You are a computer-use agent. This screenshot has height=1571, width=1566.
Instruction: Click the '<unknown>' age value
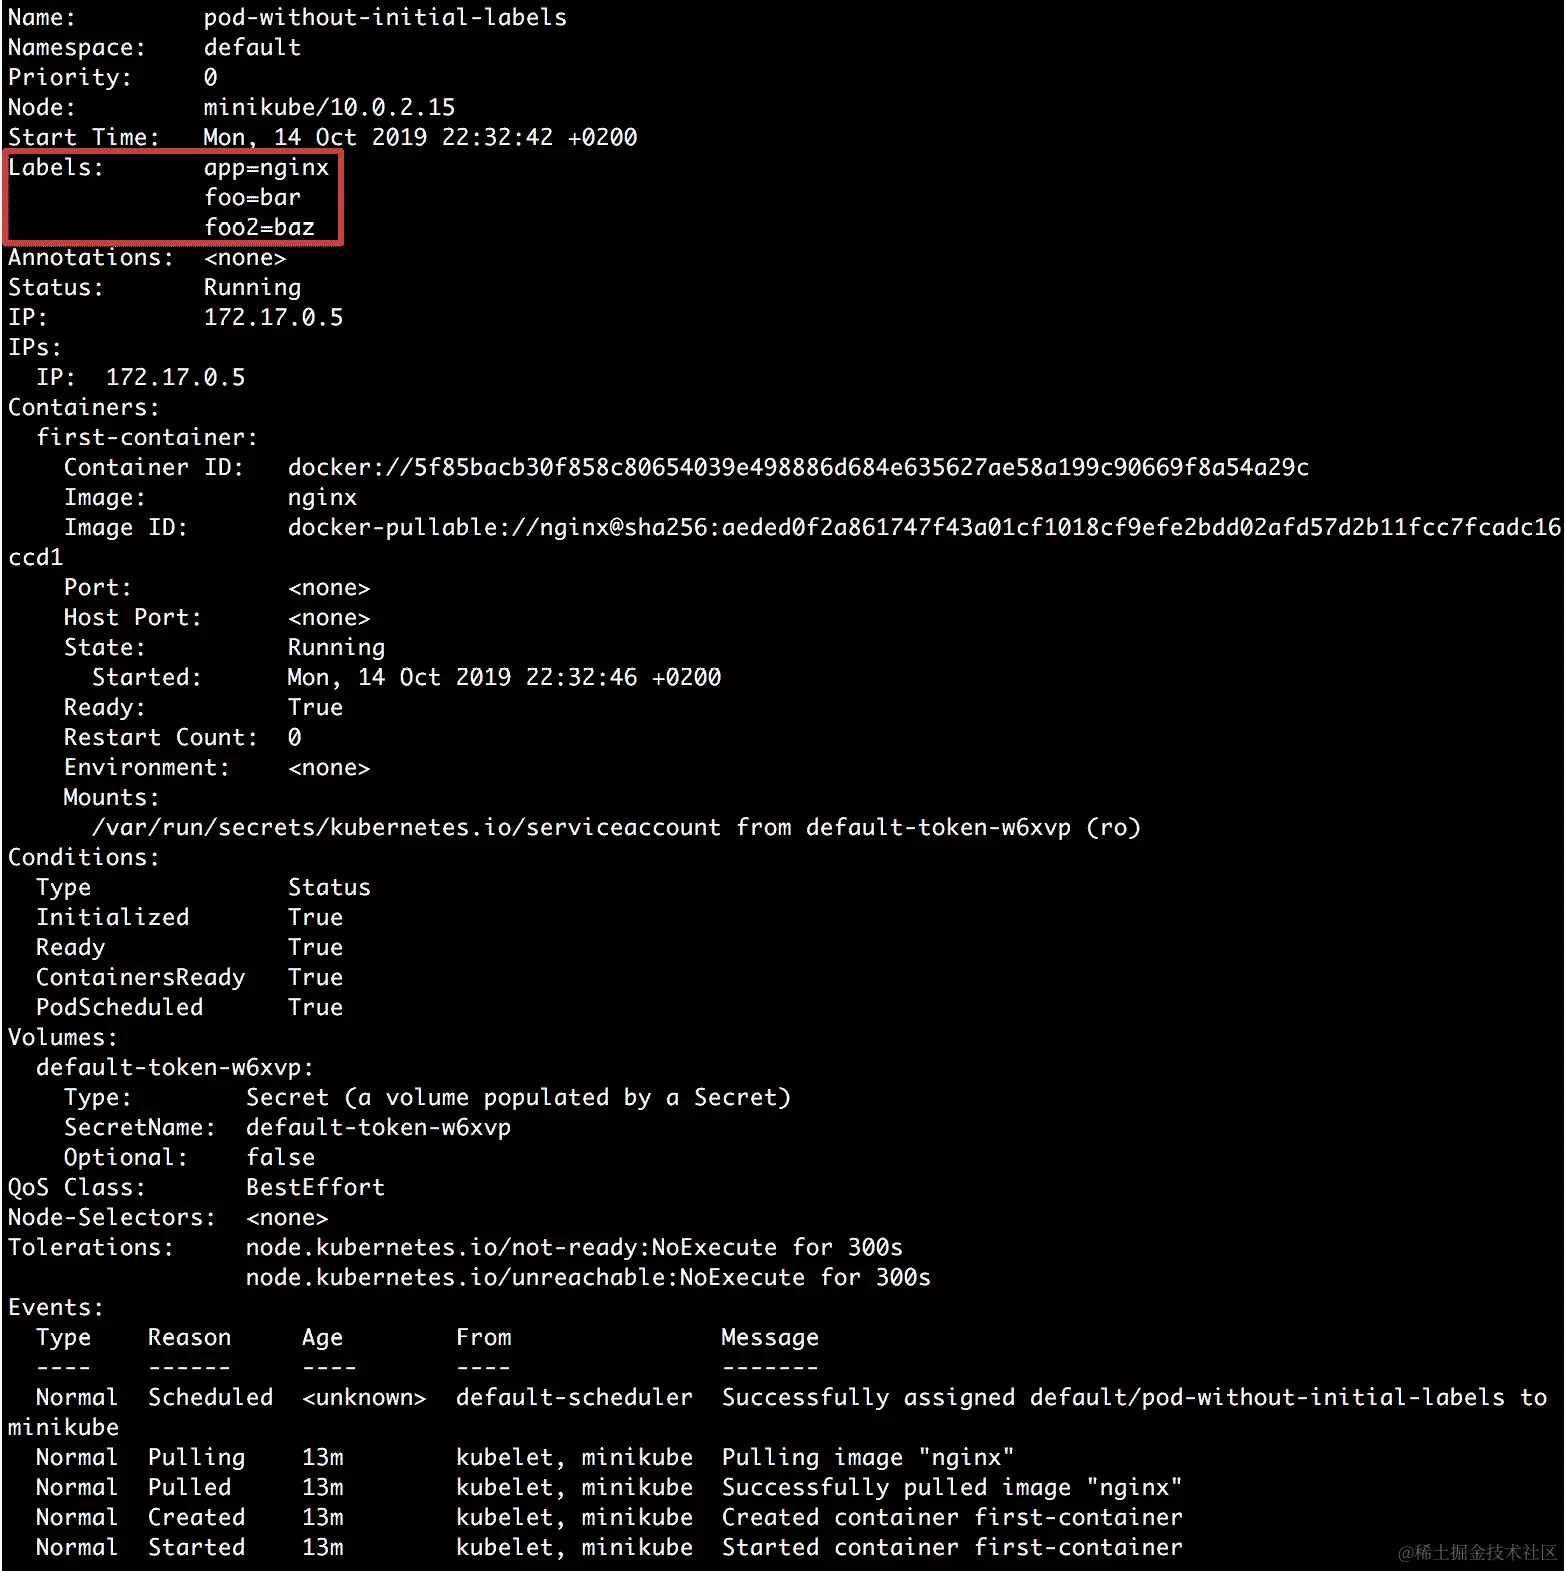point(364,1398)
